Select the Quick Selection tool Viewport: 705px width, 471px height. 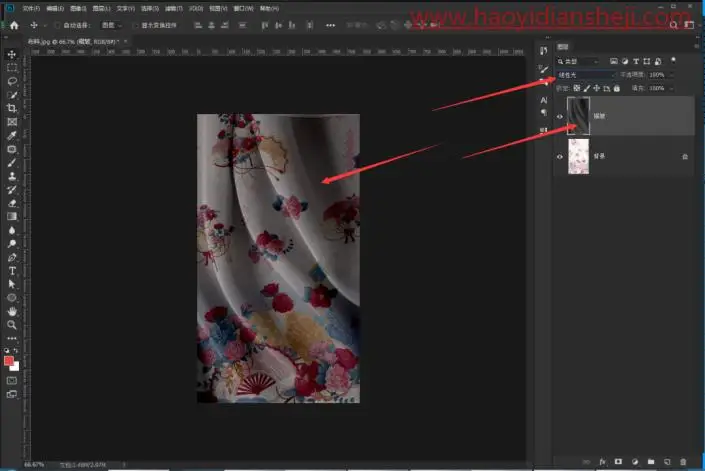tap(12, 95)
